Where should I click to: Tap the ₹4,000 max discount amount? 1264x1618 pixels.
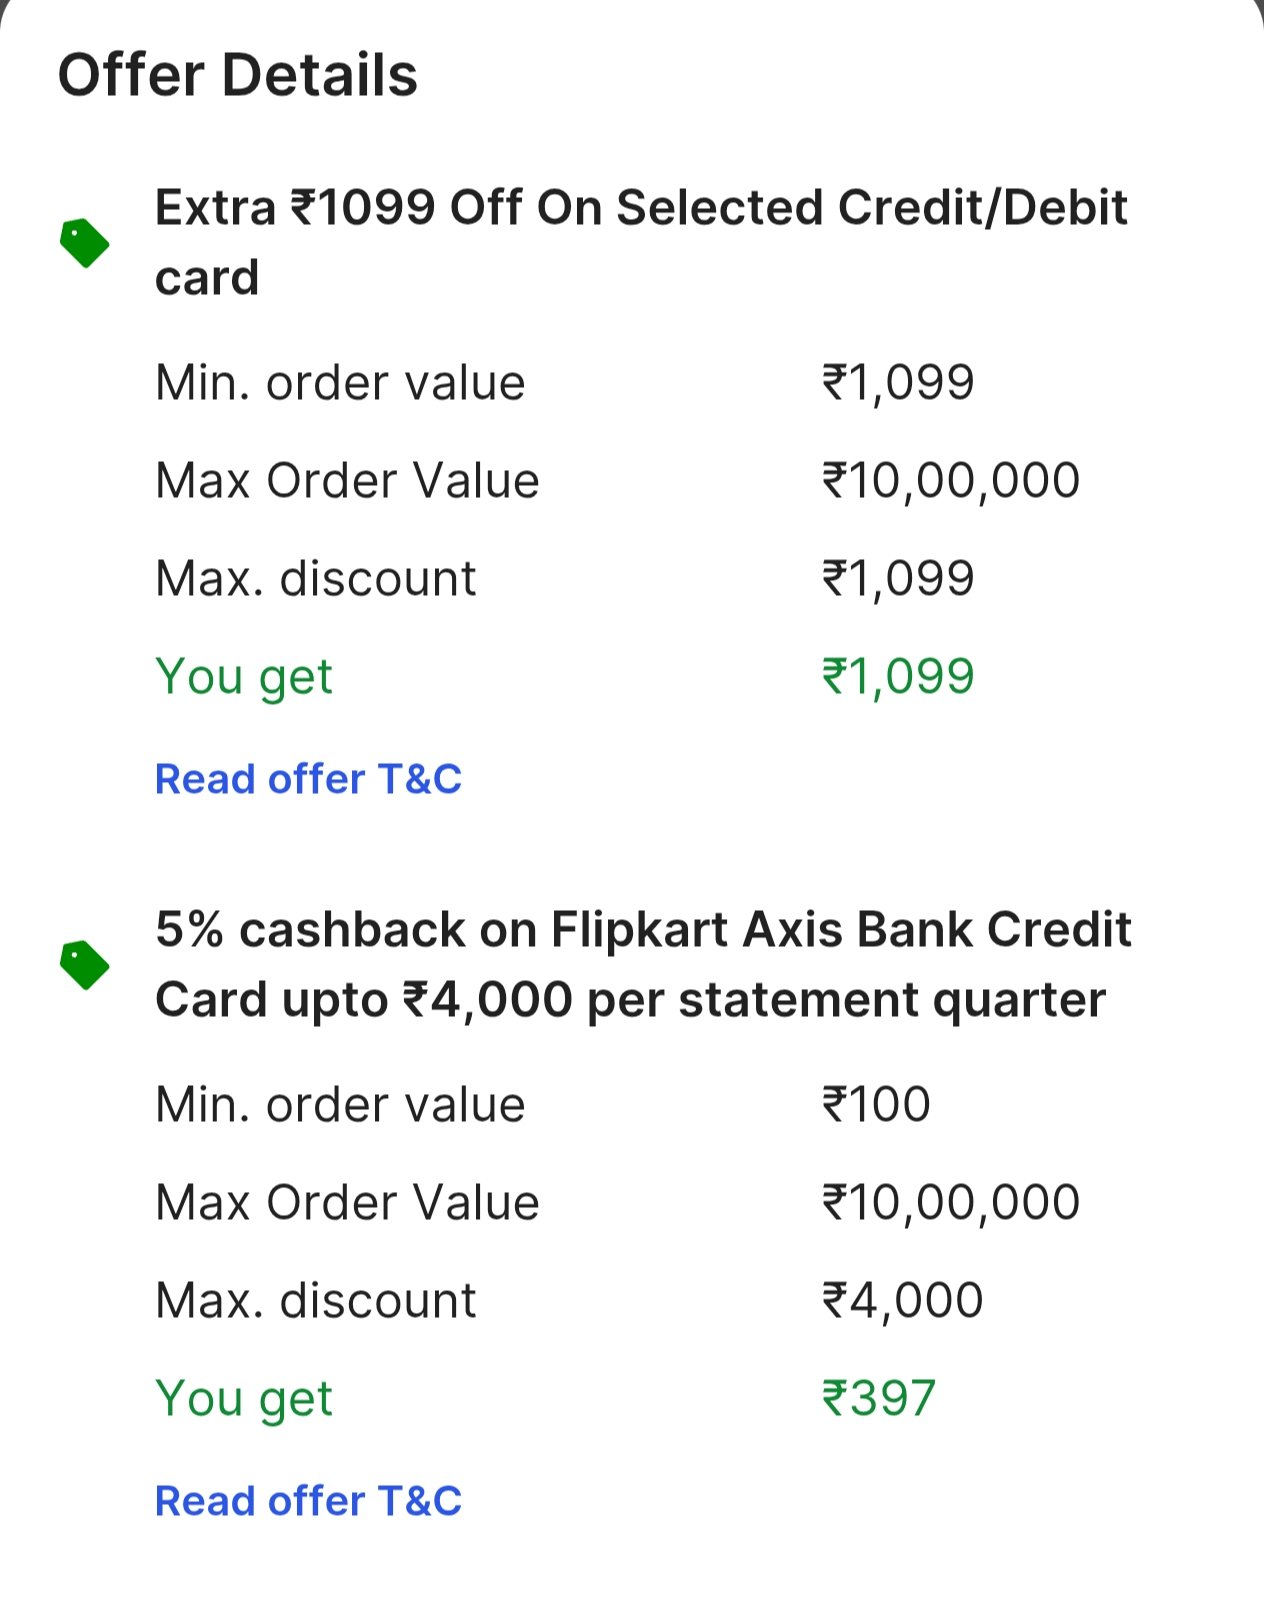(902, 1300)
